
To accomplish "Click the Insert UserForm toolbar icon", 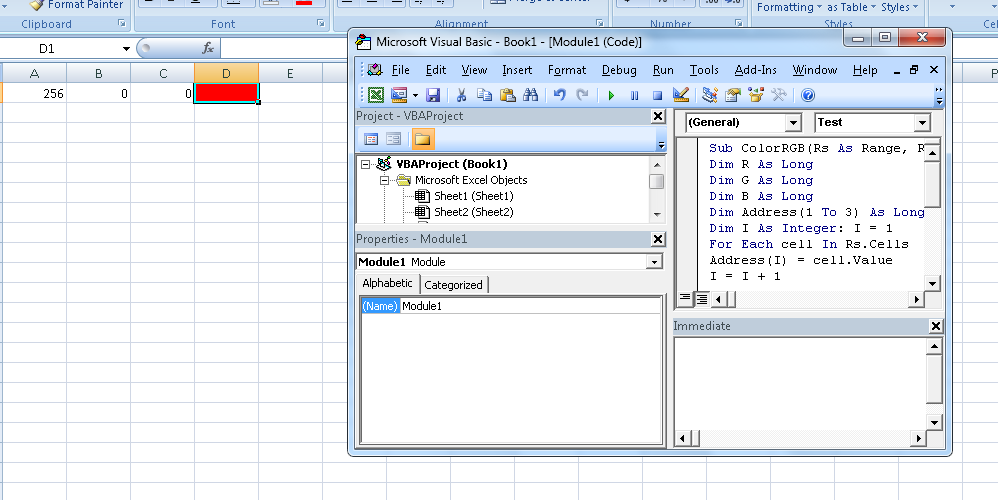I will pyautogui.click(x=399, y=95).
